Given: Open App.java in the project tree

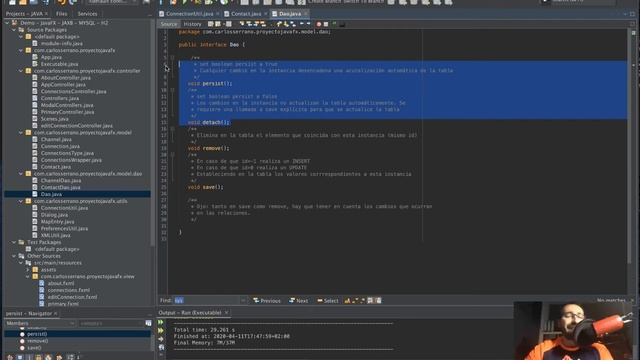Looking at the screenshot, I should (x=51, y=58).
